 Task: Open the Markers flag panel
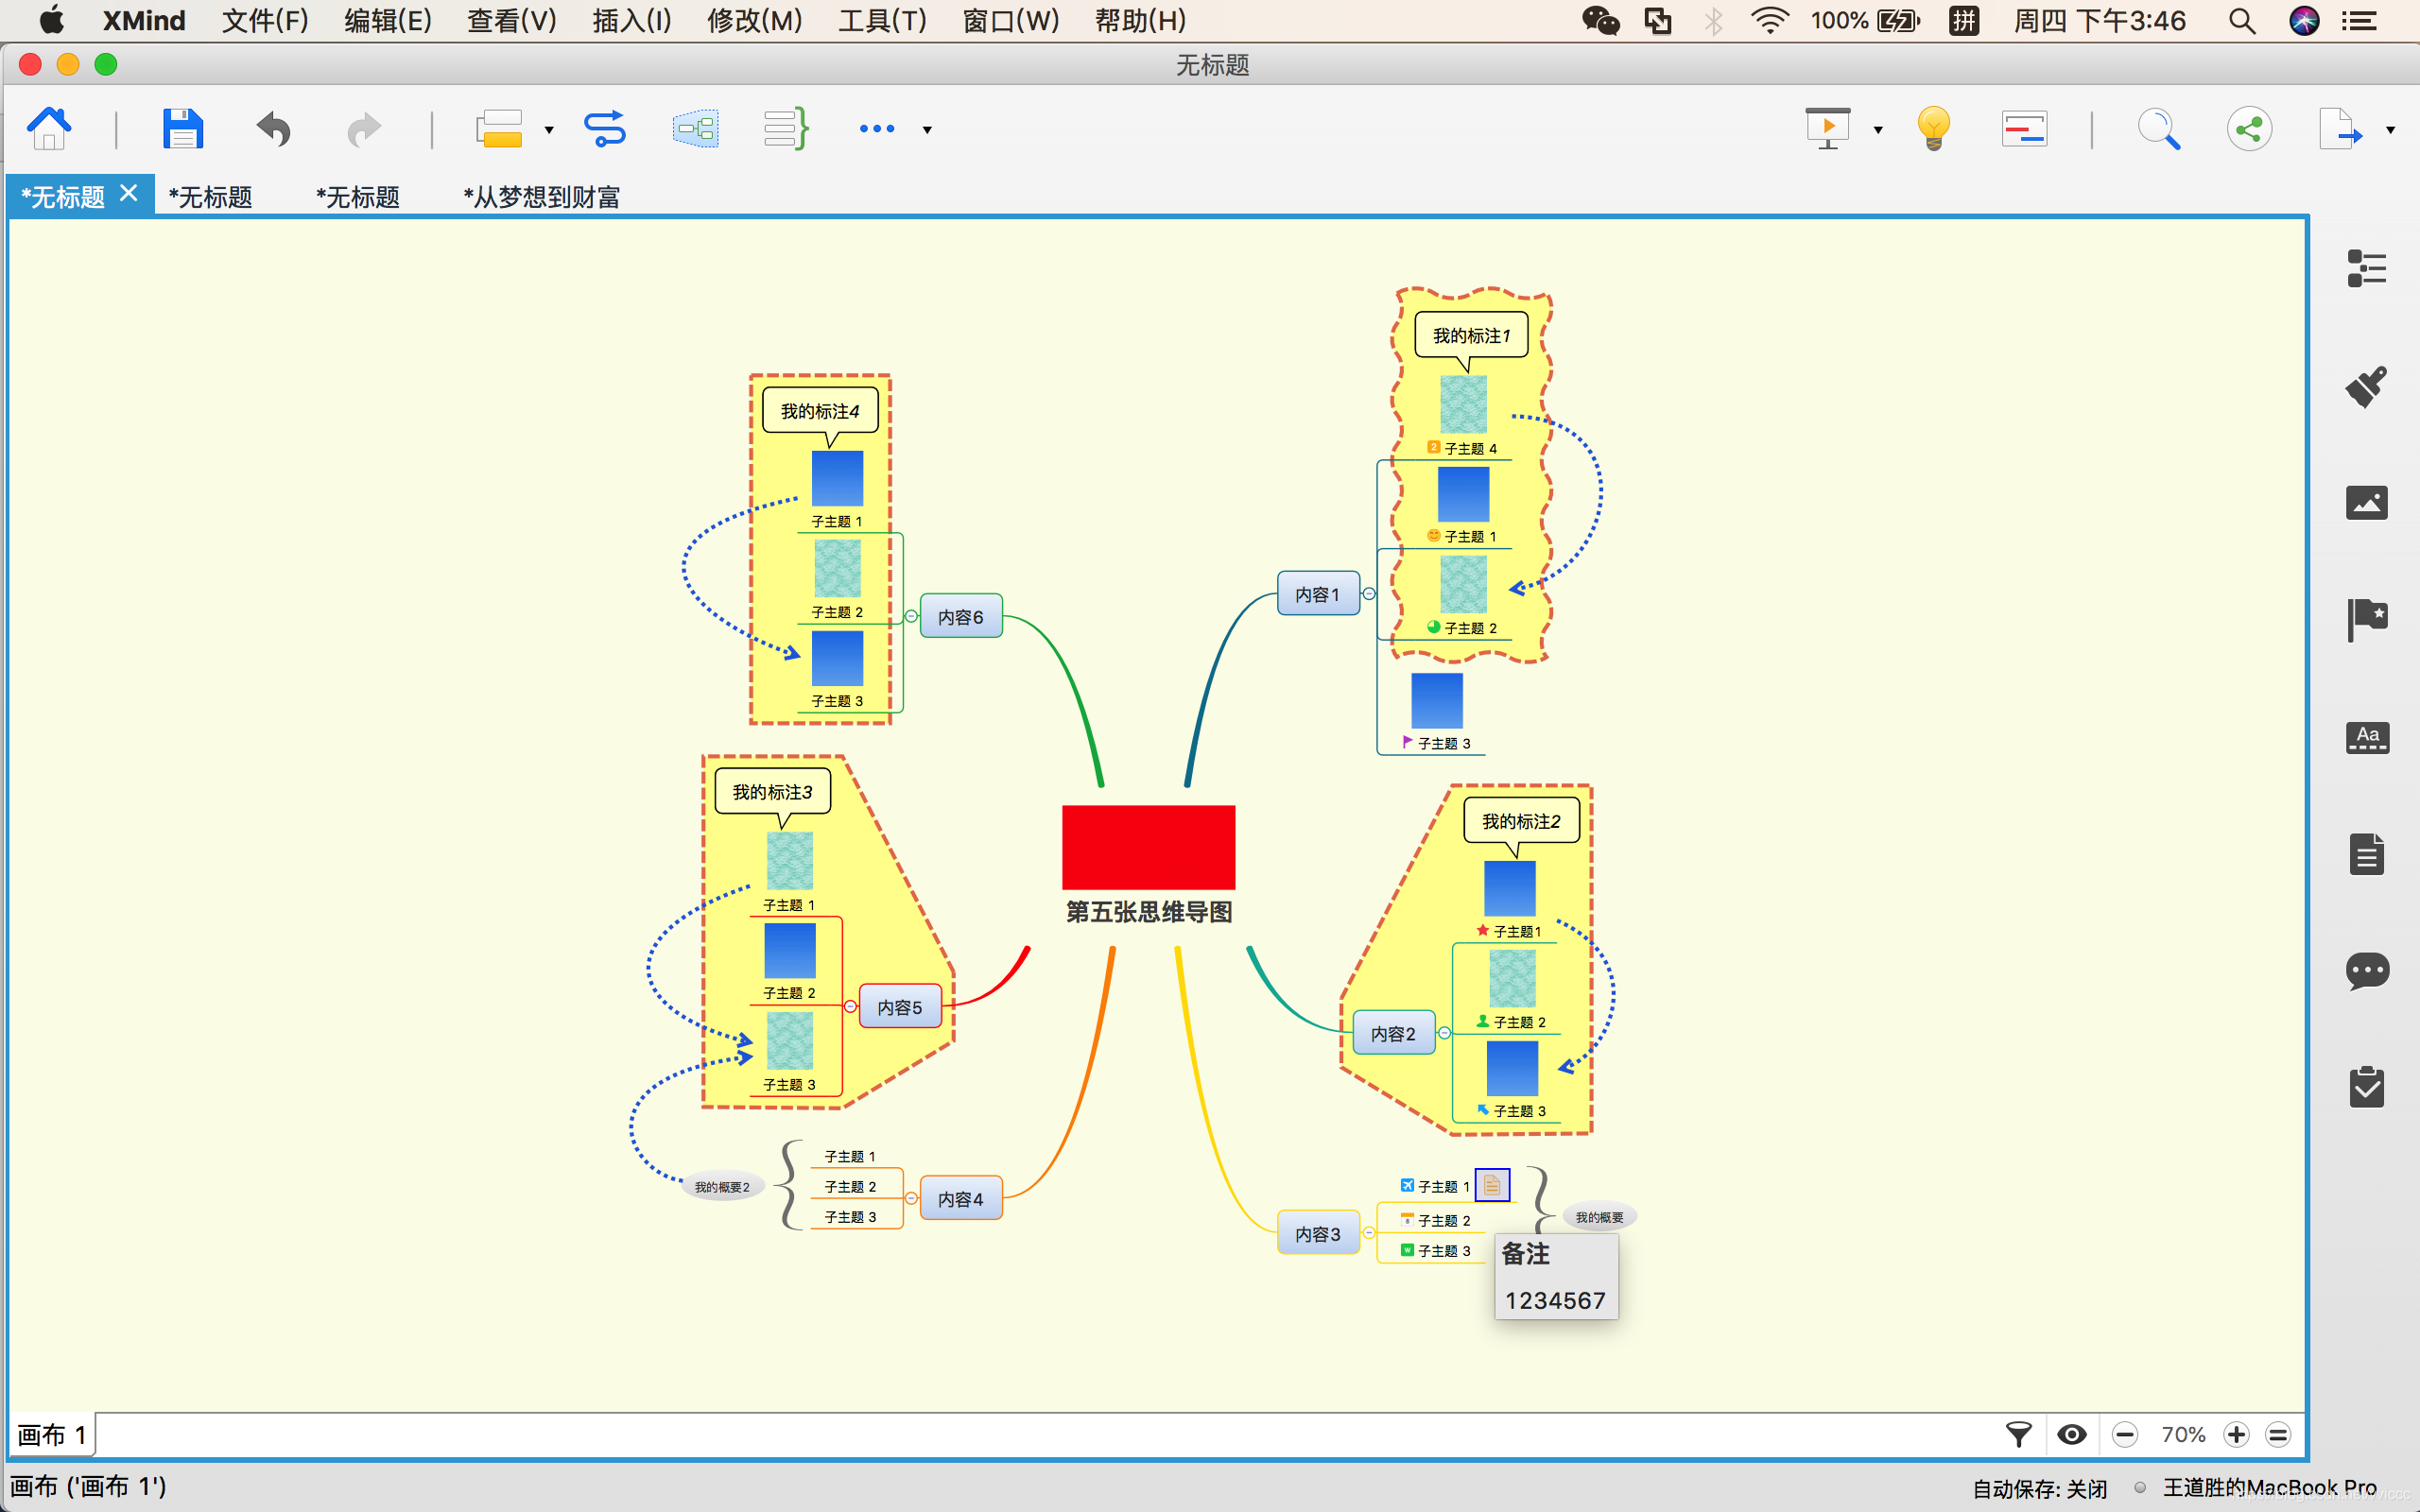point(2366,620)
